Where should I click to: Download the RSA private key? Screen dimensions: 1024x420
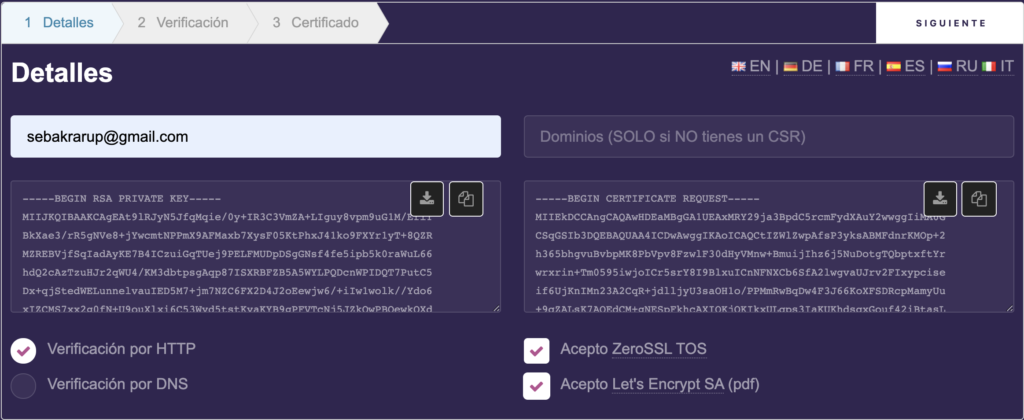428,199
